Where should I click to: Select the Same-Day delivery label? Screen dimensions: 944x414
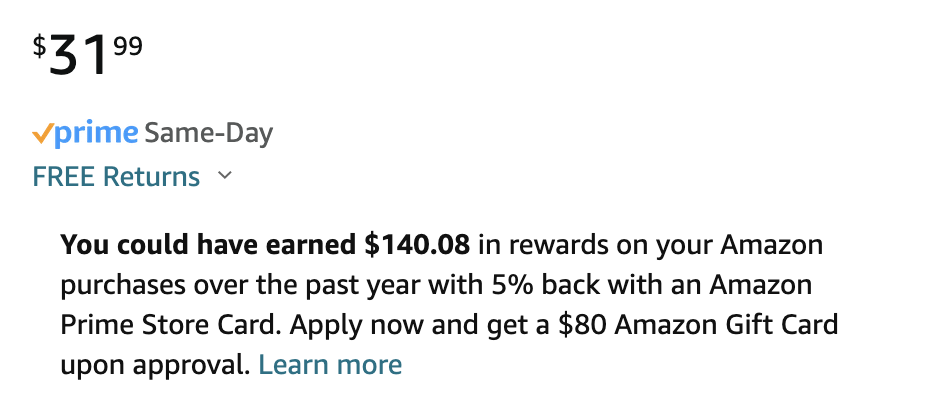(x=209, y=134)
